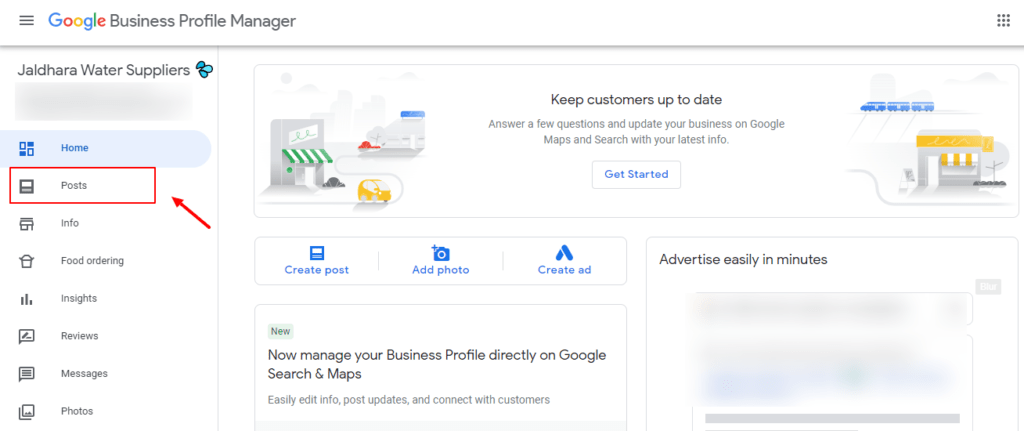Open Reviews section
This screenshot has width=1024, height=431.
pyautogui.click(x=80, y=336)
